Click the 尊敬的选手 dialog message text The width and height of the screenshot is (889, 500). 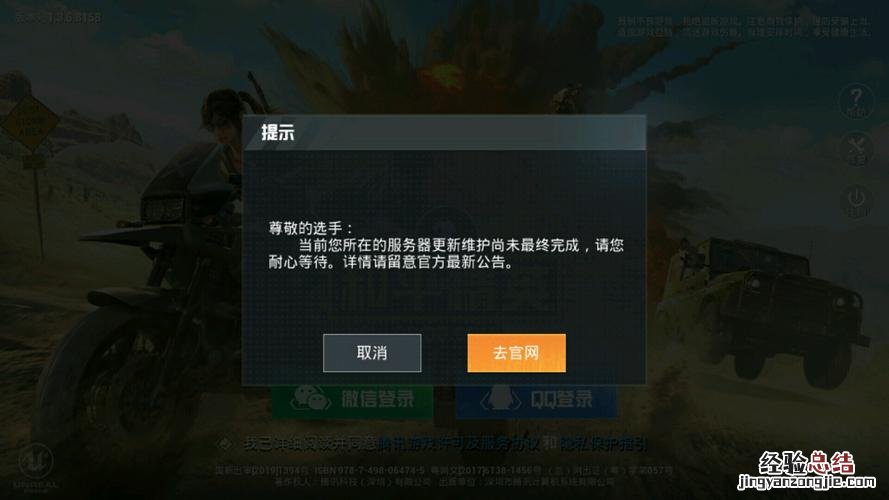coord(446,245)
